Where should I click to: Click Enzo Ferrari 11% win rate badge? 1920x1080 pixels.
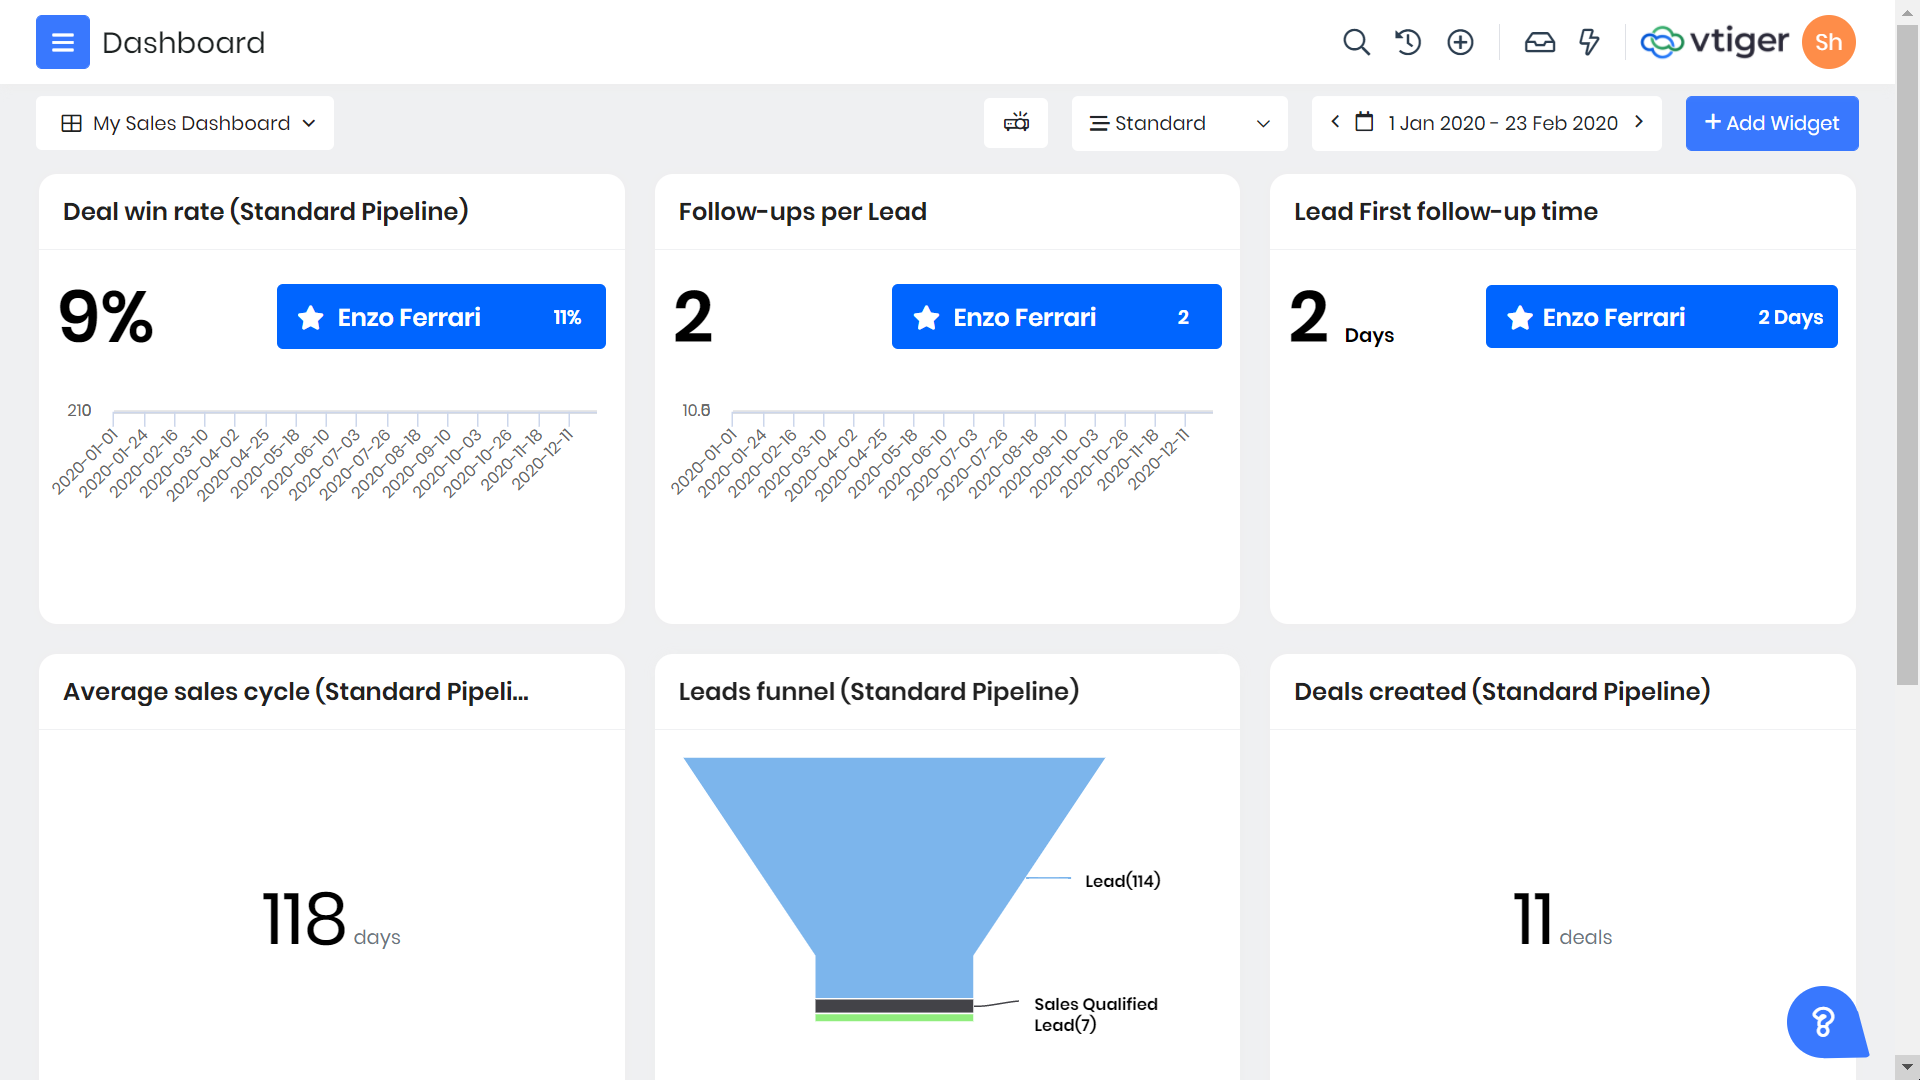(x=441, y=317)
